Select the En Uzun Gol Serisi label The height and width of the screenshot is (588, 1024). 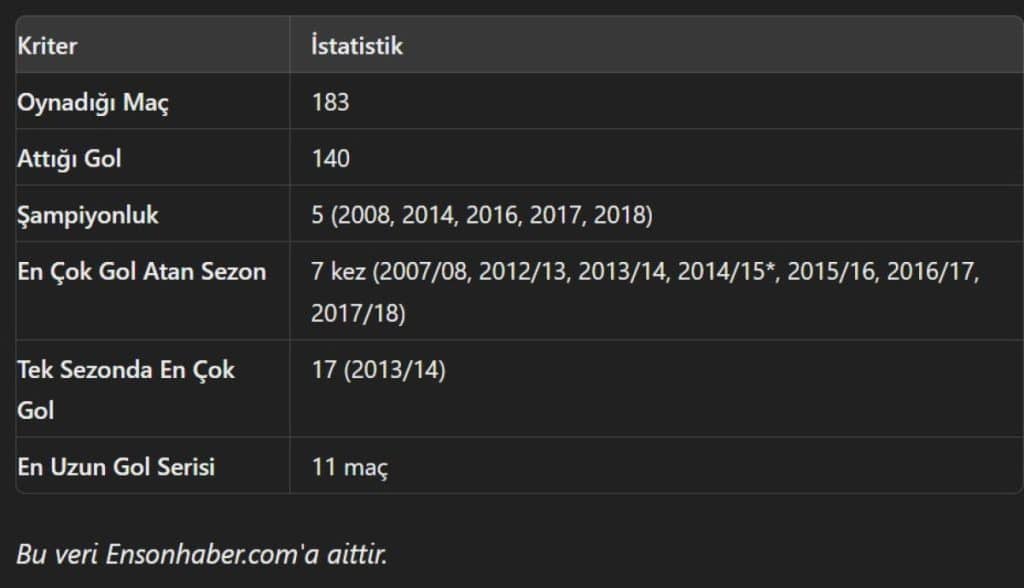coord(116,467)
